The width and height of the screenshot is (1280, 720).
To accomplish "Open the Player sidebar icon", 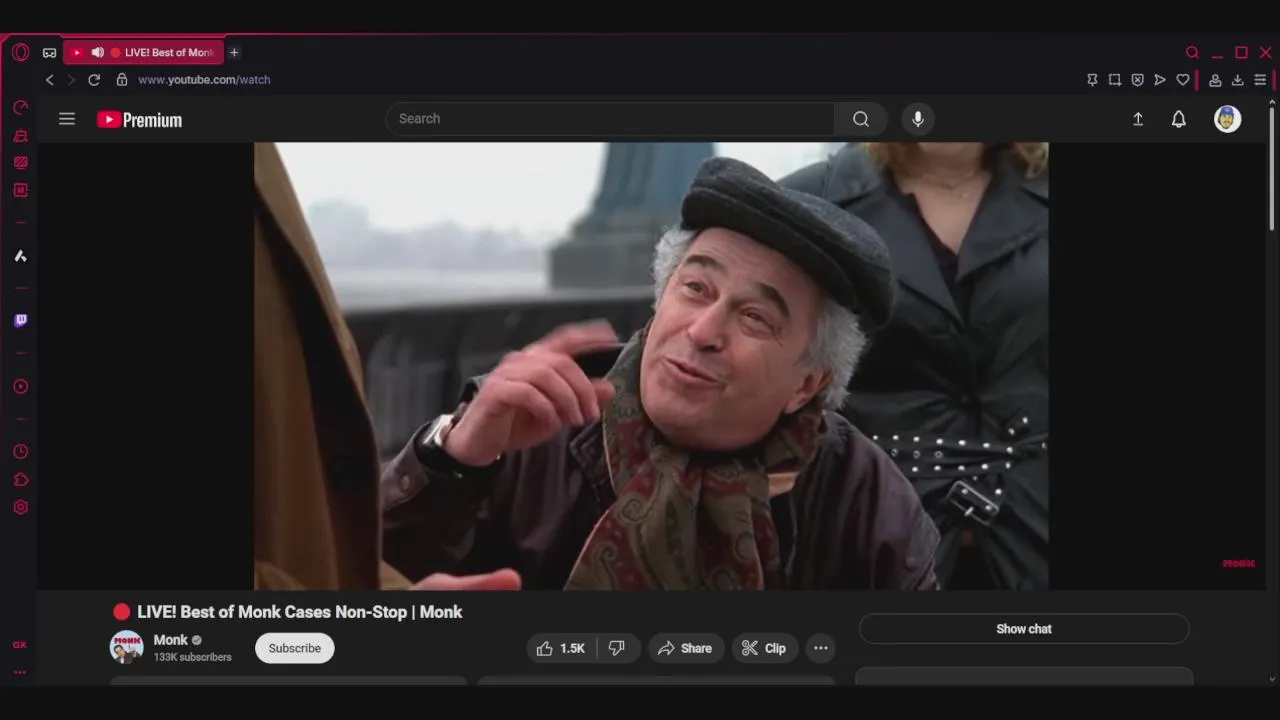I will (20, 386).
